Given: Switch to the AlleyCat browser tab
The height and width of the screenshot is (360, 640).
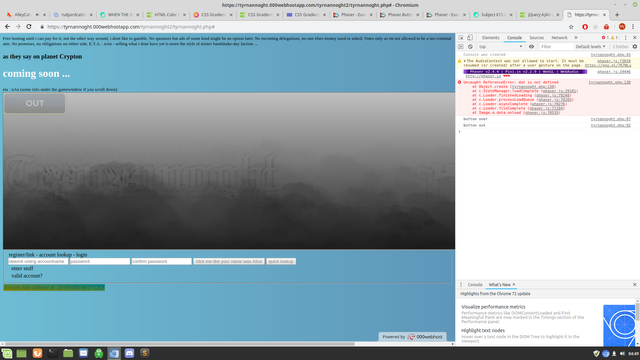Looking at the screenshot, I should click(22, 15).
